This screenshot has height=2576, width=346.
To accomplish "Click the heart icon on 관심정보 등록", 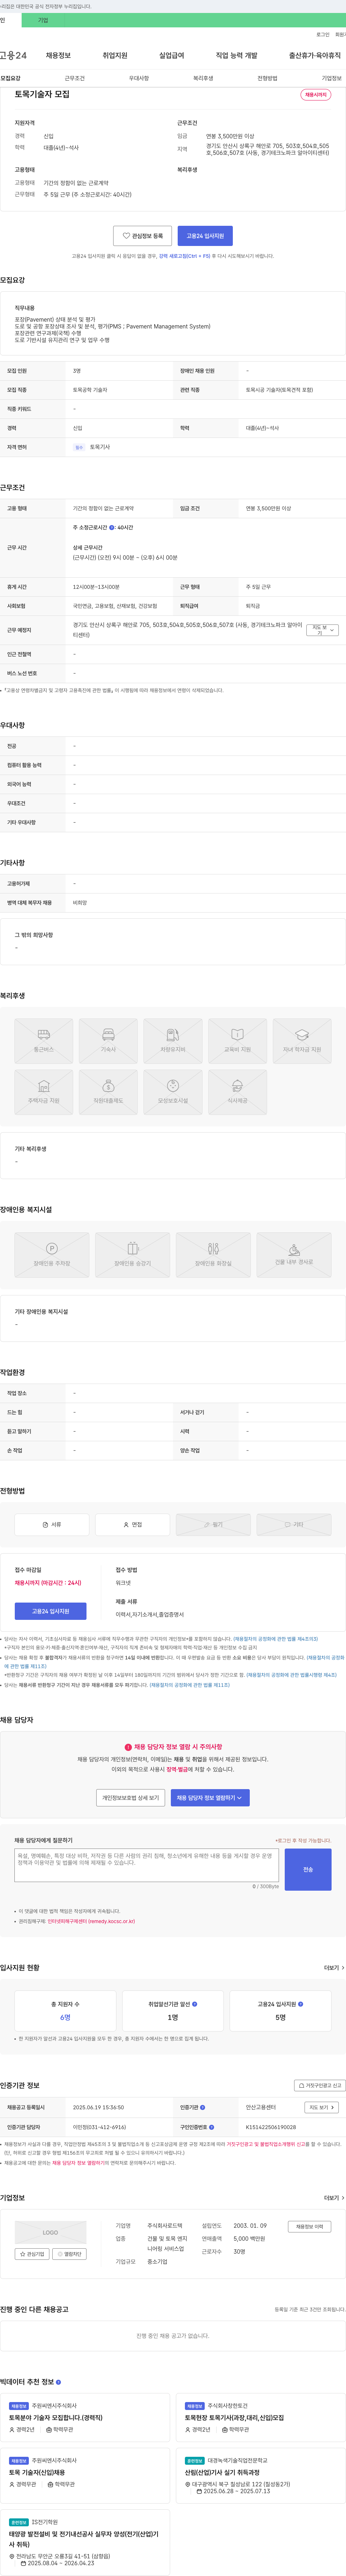I will click(x=126, y=236).
